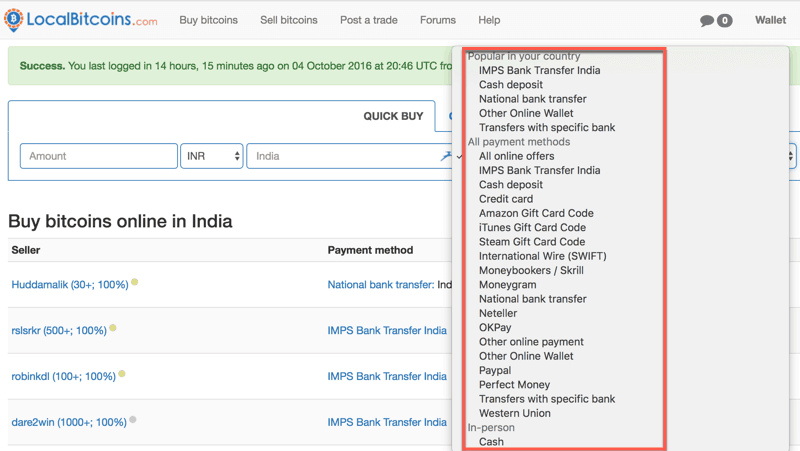Image resolution: width=800 pixels, height=451 pixels.
Task: Click the location arrow icon in India field
Action: pos(445,156)
